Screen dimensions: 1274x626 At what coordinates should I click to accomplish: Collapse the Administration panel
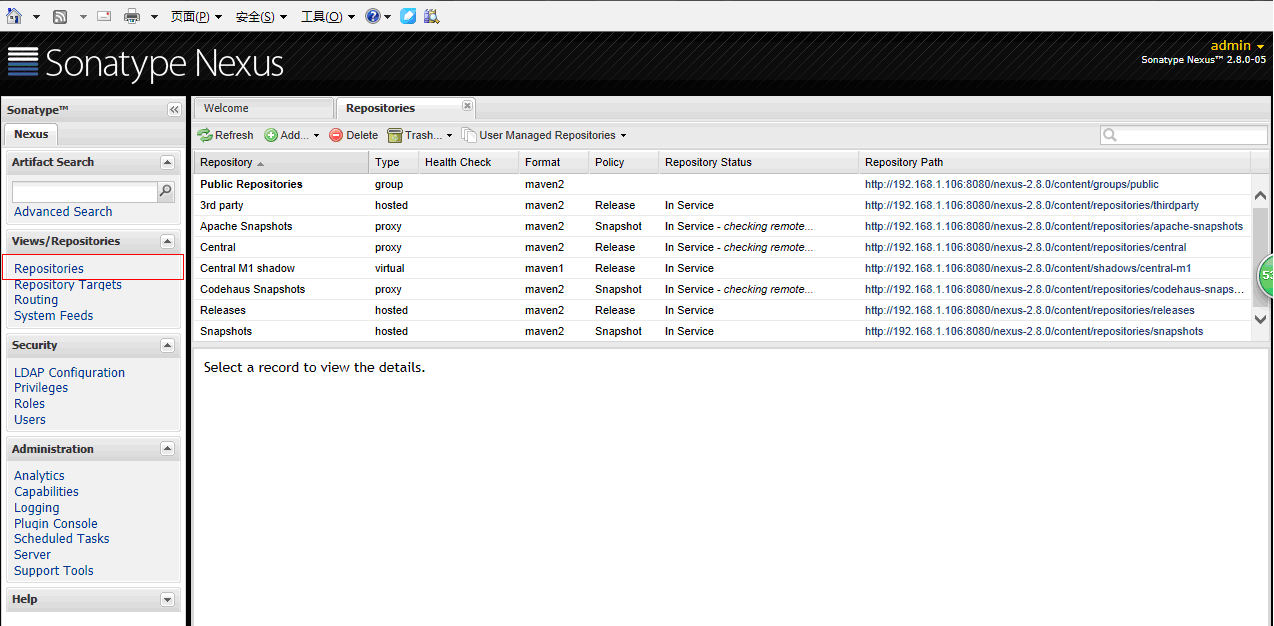click(167, 449)
